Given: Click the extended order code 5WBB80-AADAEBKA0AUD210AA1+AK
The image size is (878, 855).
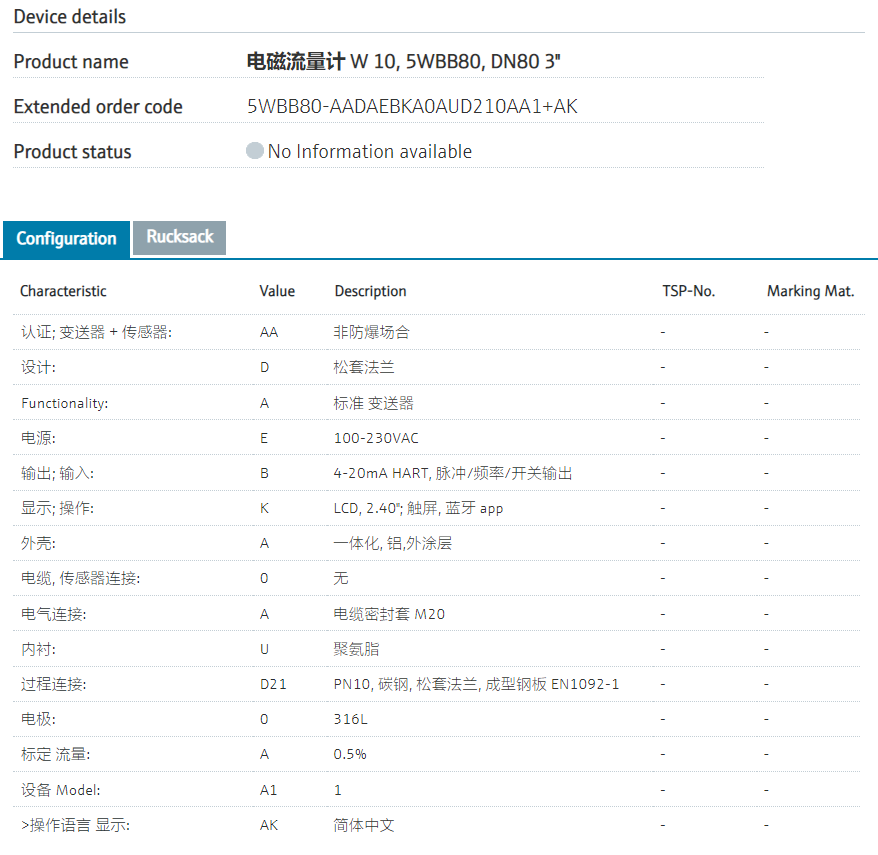Looking at the screenshot, I should coord(412,107).
